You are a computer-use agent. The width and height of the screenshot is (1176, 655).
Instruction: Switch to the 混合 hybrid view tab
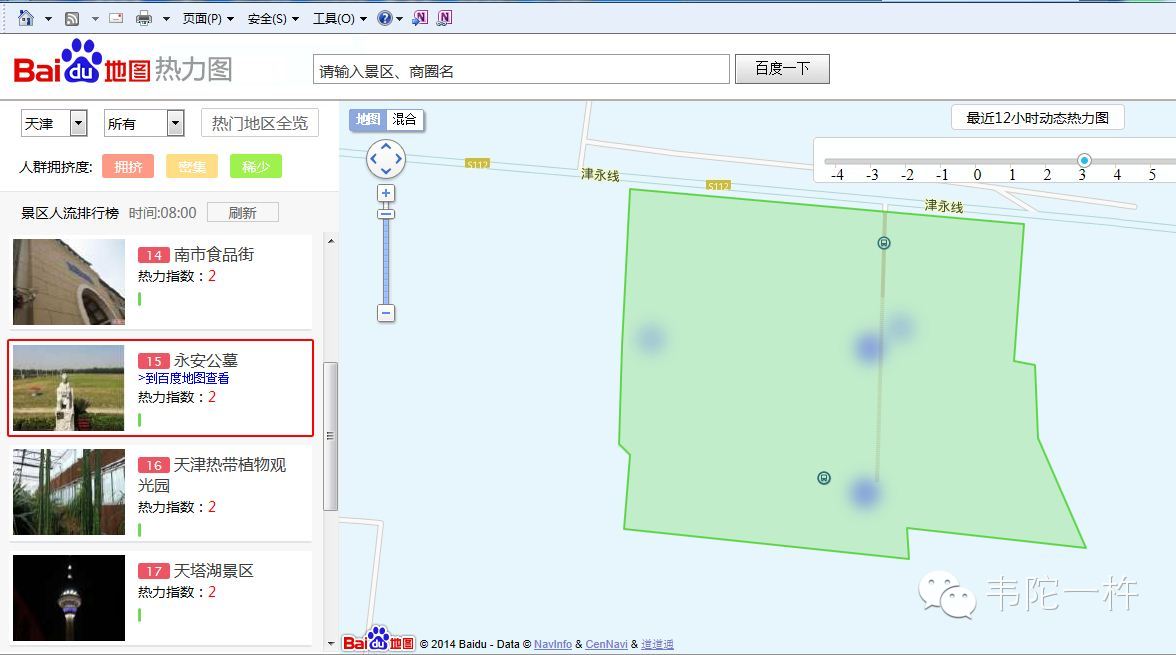pos(404,119)
